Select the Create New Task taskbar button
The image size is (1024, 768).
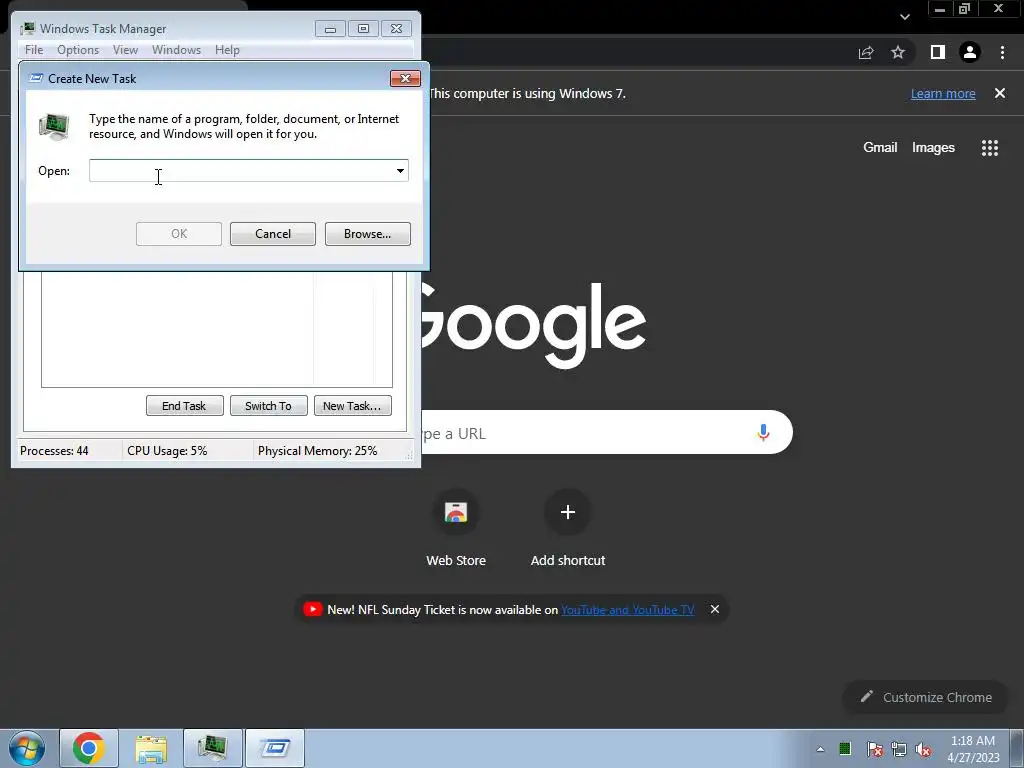[x=275, y=748]
